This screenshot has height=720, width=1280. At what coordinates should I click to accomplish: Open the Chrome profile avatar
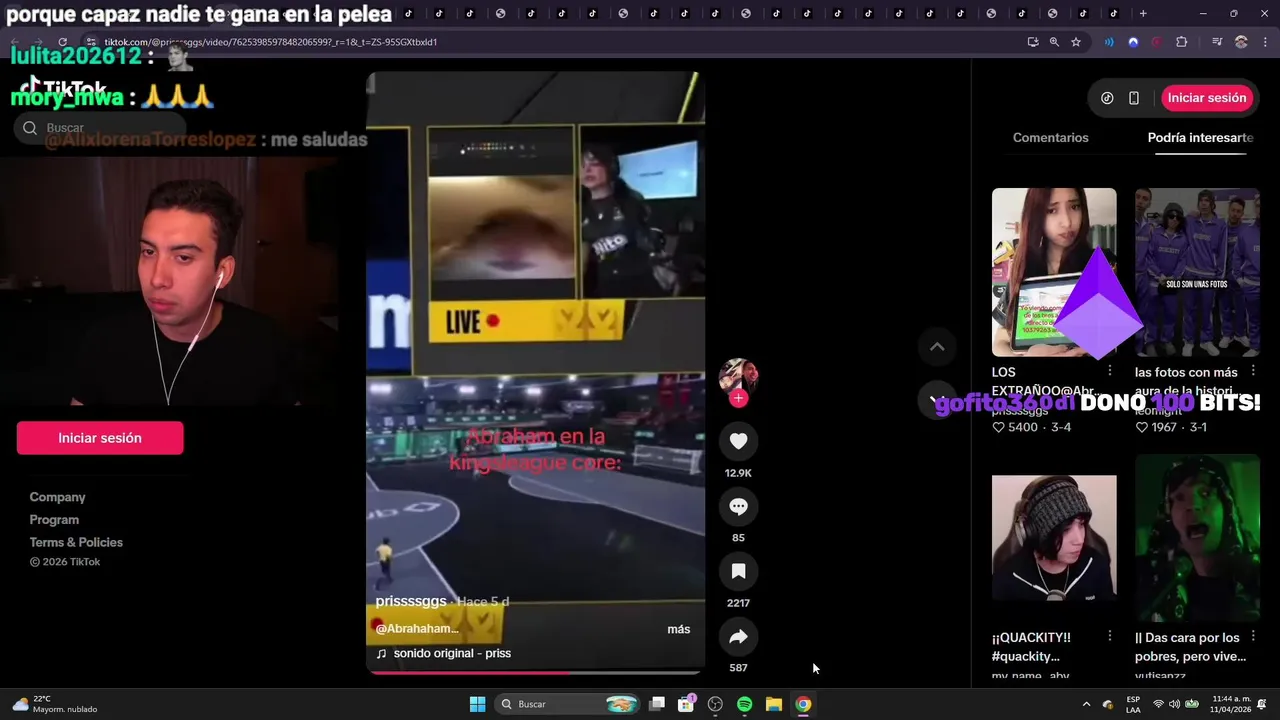point(1241,42)
